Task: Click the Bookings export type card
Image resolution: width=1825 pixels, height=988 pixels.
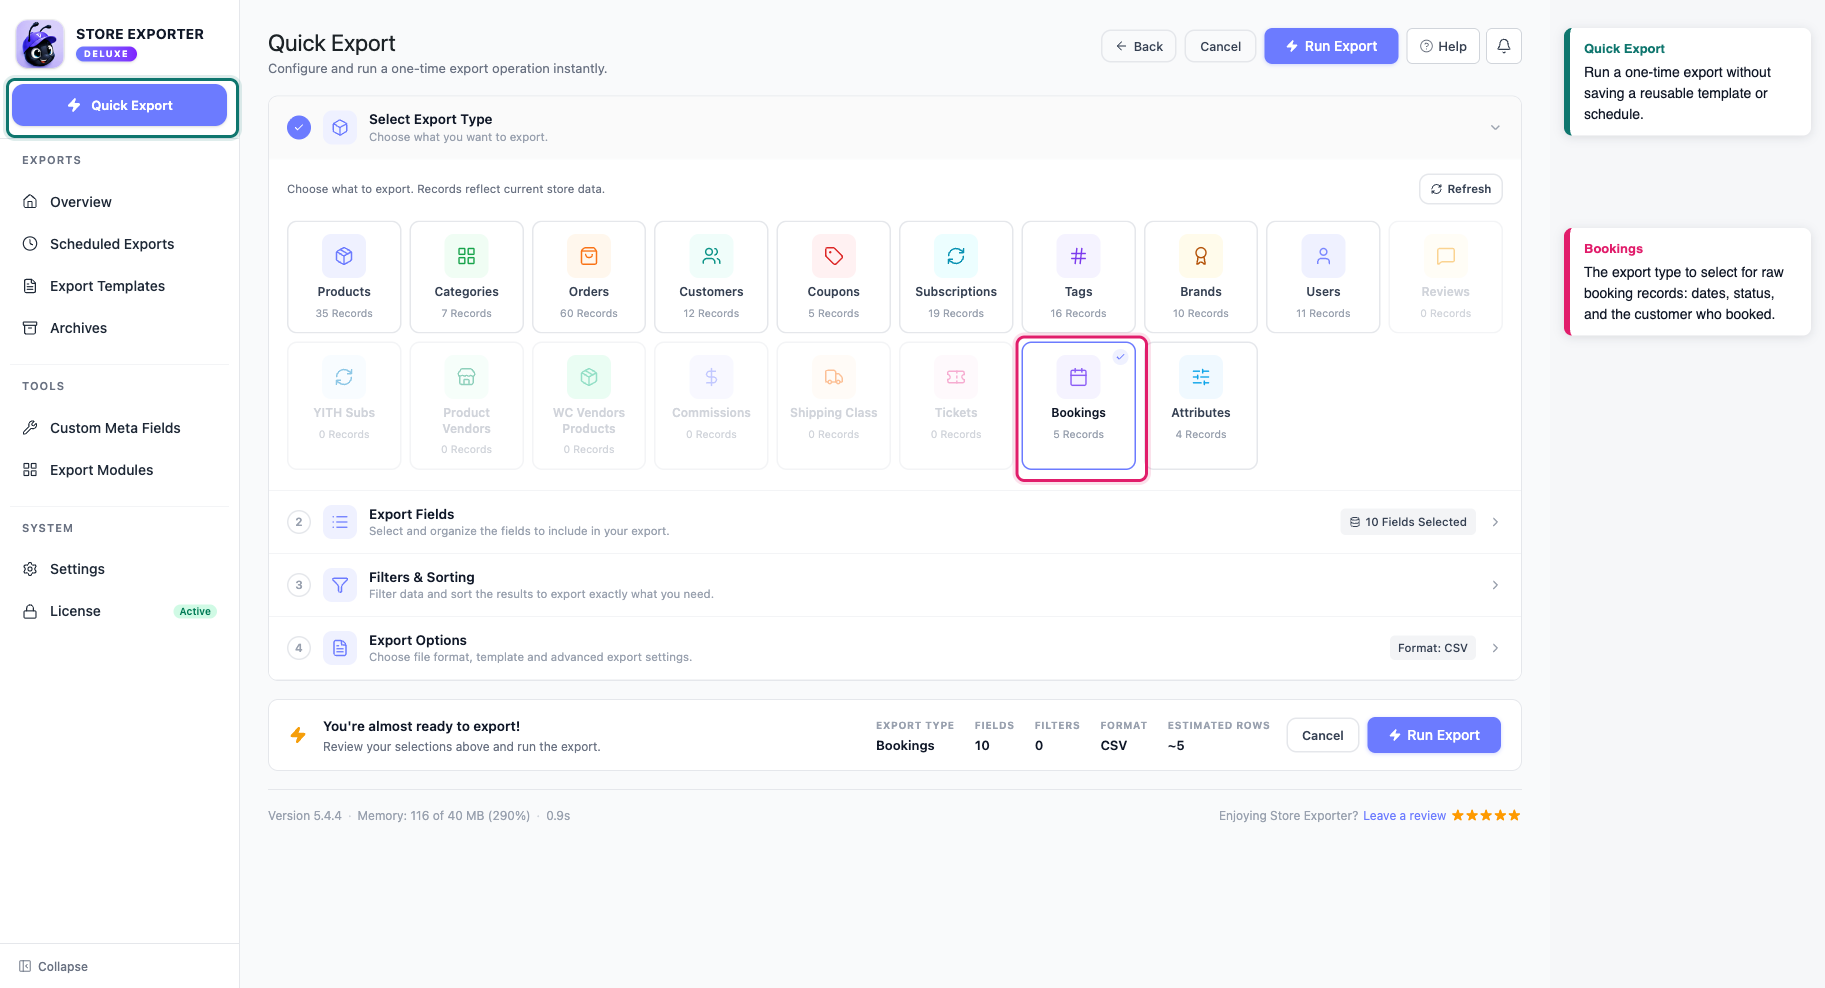Action: 1078,405
